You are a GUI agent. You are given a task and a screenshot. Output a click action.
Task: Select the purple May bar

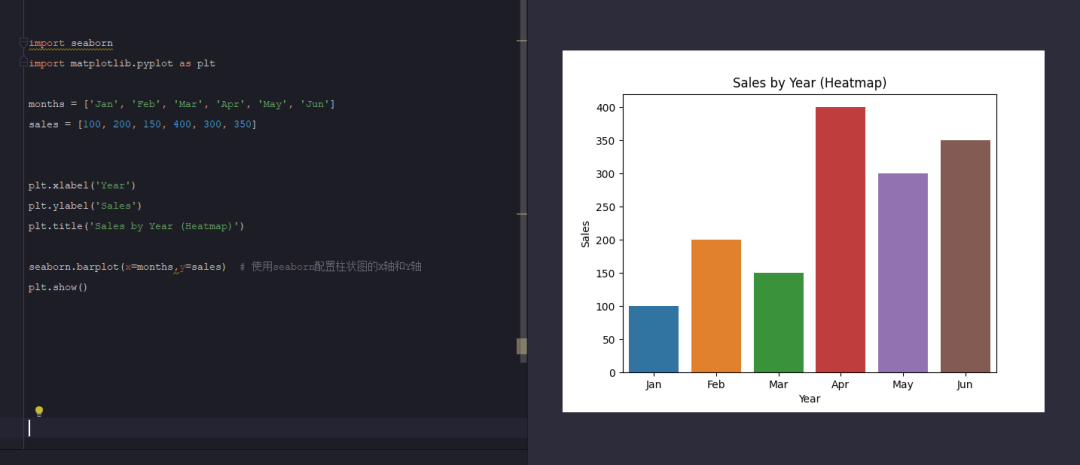tap(902, 273)
